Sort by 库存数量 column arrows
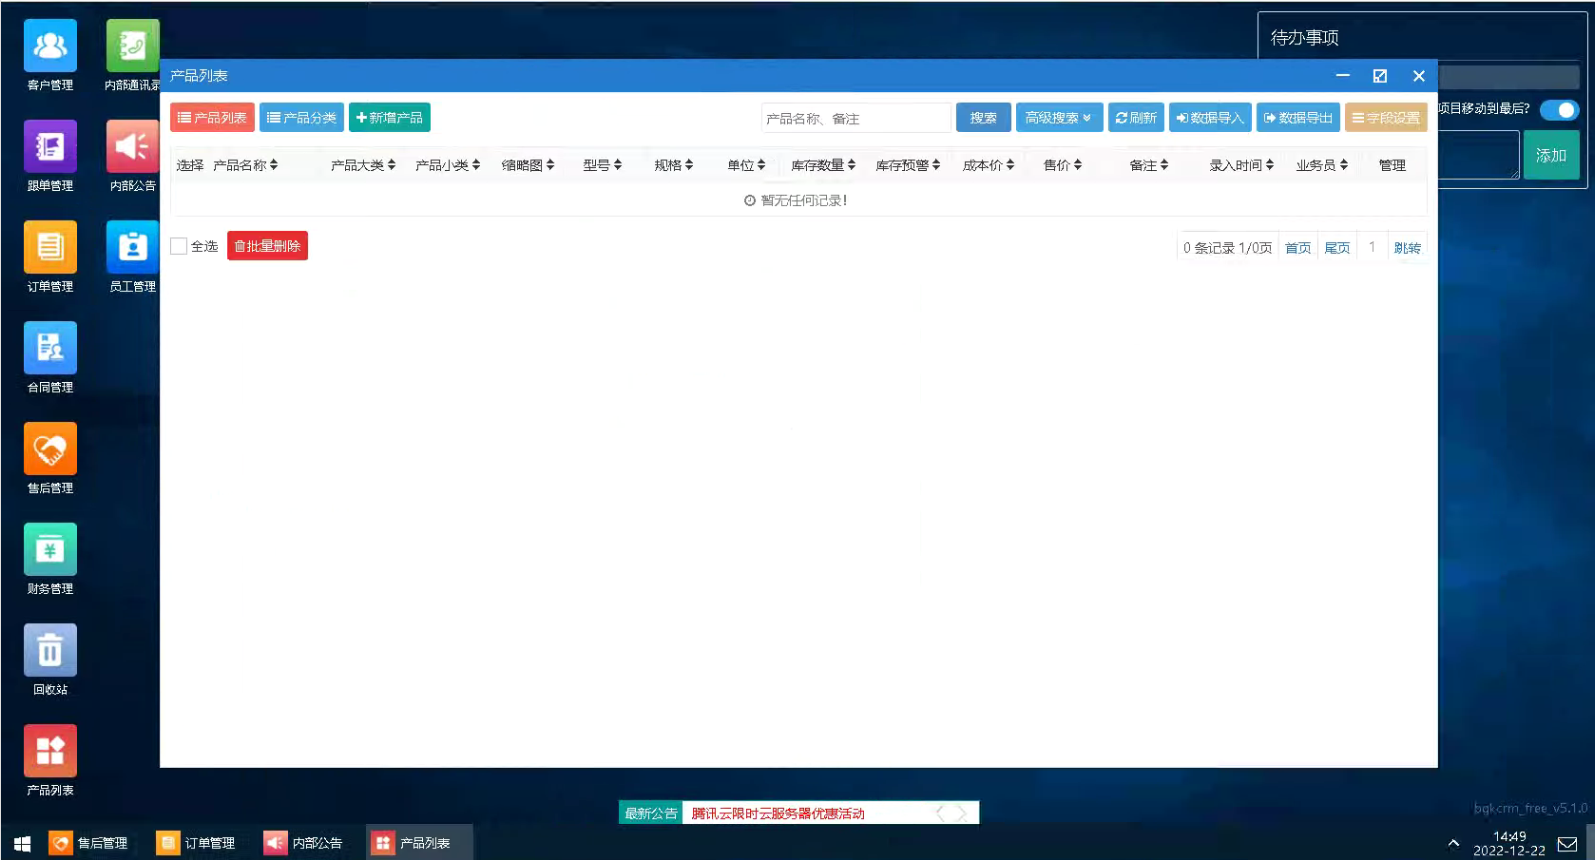Screen dimensions: 1595x860 851,165
